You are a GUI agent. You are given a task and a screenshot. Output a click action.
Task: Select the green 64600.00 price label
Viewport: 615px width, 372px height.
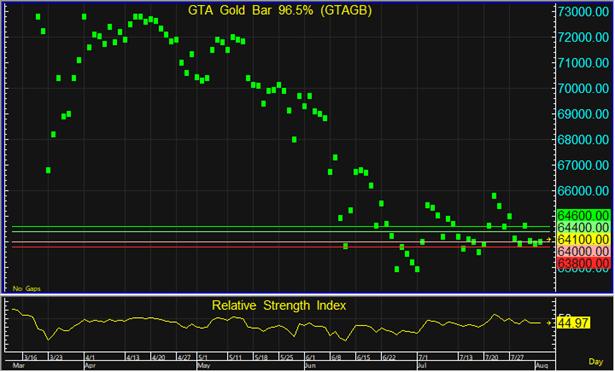[x=583, y=215]
